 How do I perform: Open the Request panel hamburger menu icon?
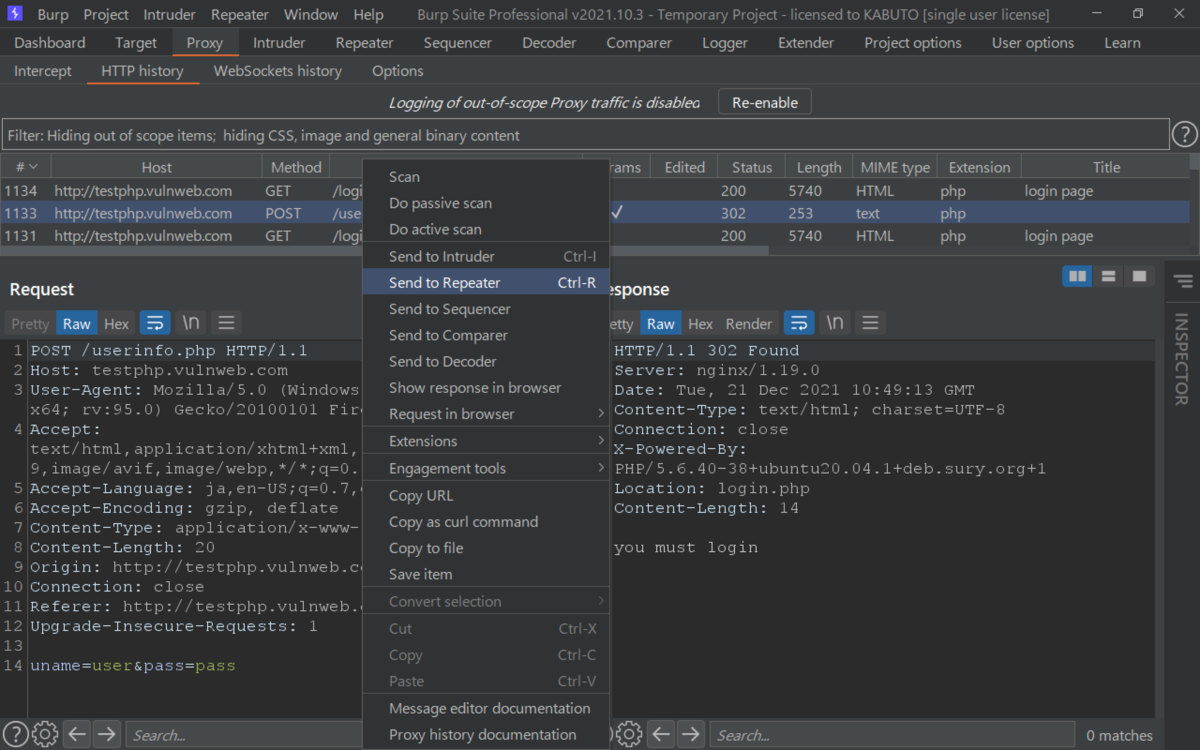coord(226,323)
